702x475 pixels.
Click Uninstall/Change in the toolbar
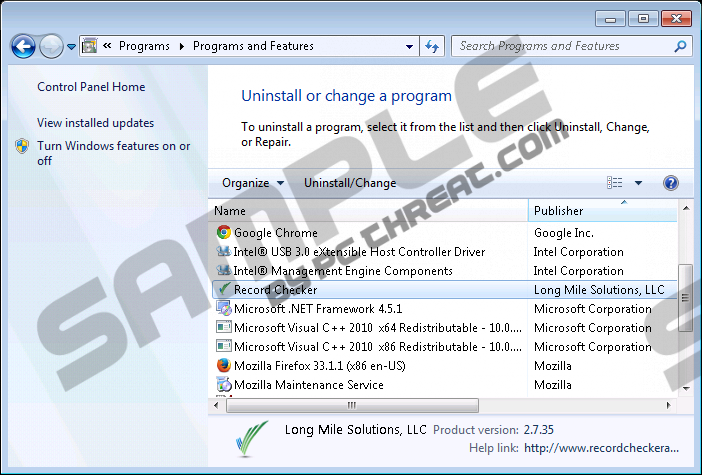pyautogui.click(x=350, y=183)
